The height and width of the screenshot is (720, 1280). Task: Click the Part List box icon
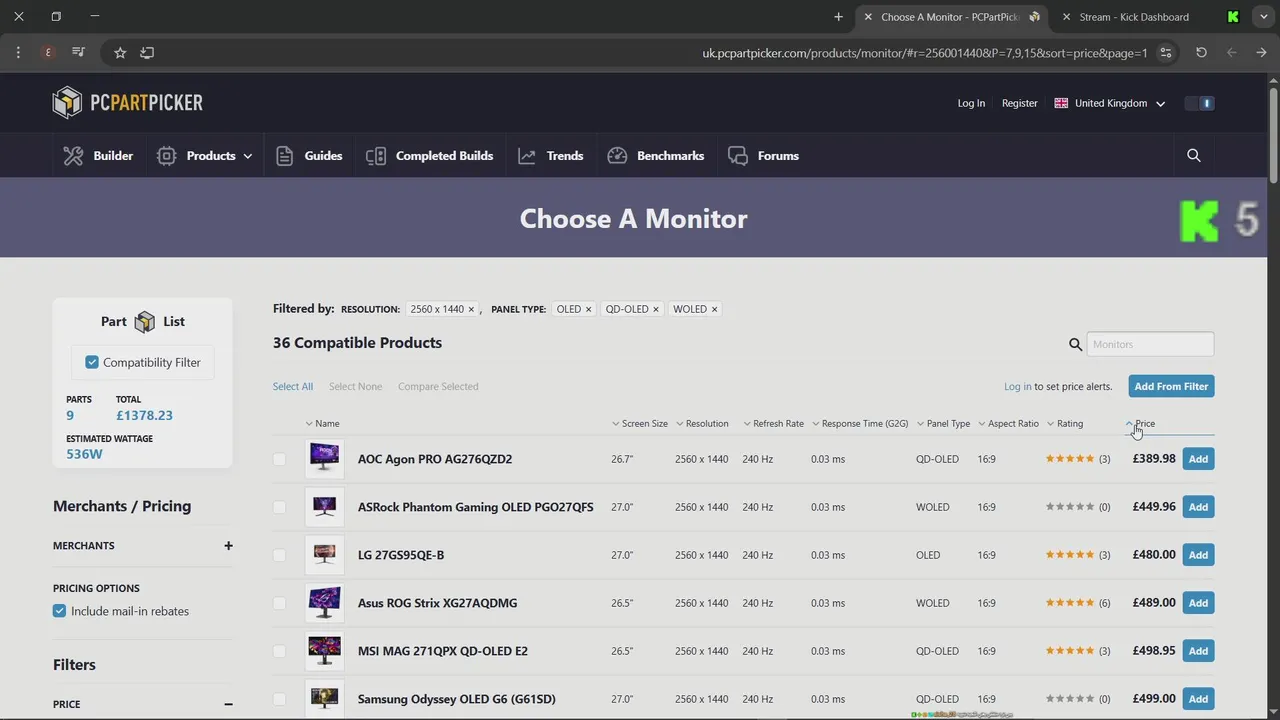145,321
